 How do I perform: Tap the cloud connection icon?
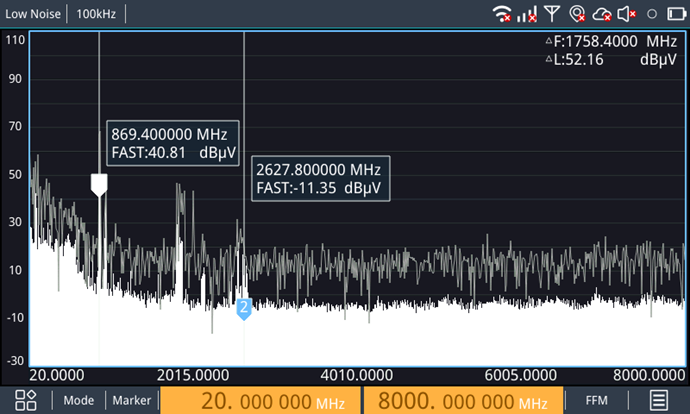click(602, 14)
